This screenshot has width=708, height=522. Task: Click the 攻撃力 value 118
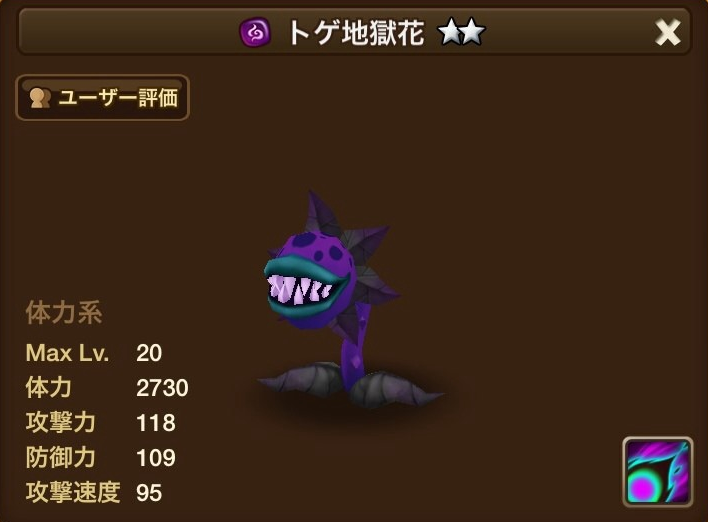(156, 423)
